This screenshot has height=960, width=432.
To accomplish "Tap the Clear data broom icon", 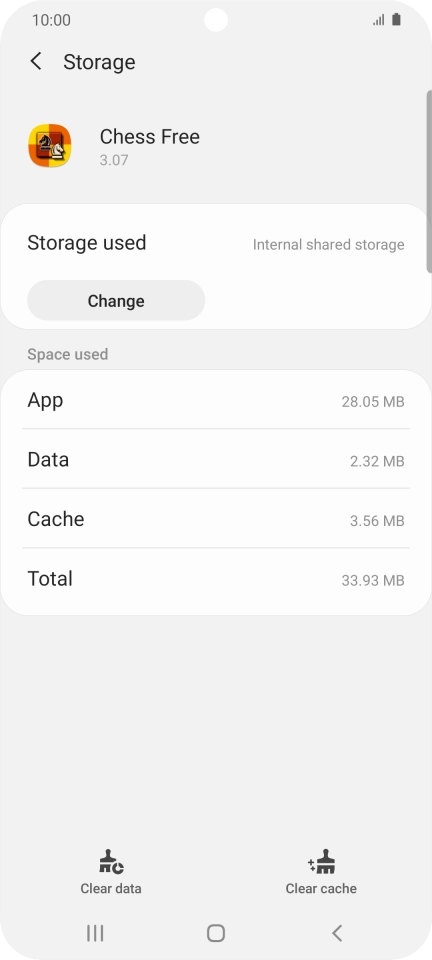I will click(111, 861).
